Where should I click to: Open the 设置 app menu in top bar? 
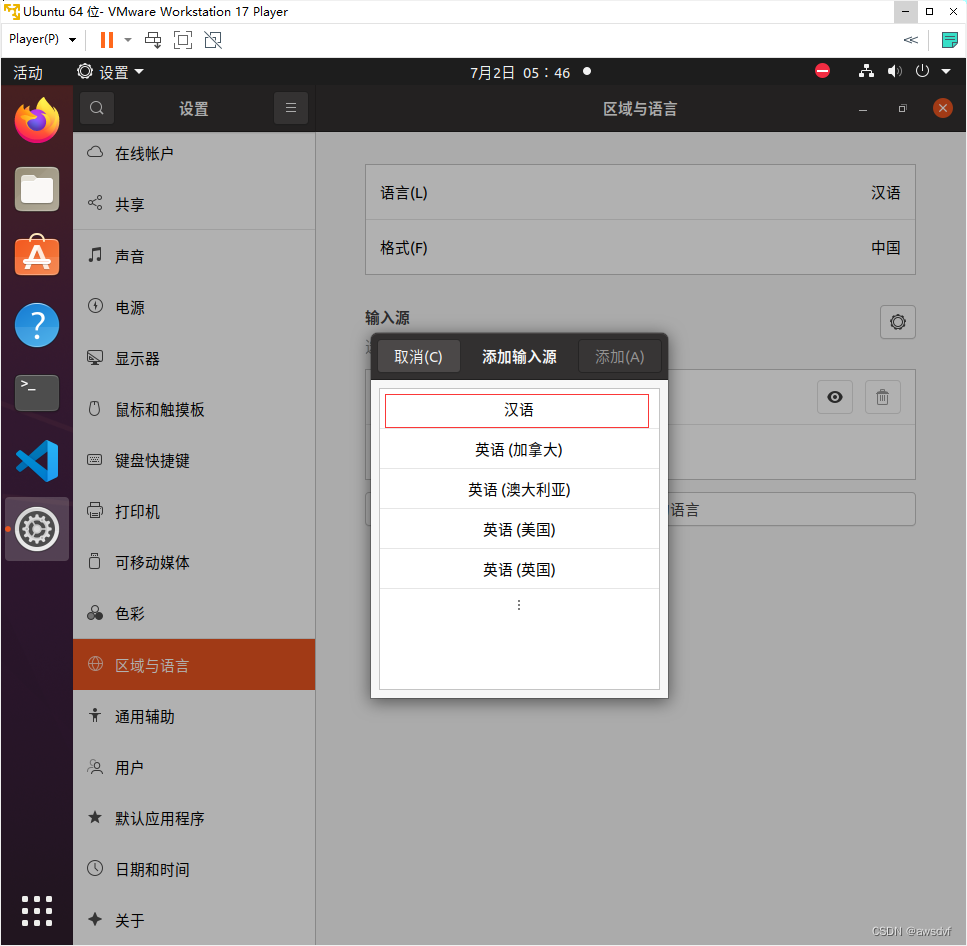point(110,72)
